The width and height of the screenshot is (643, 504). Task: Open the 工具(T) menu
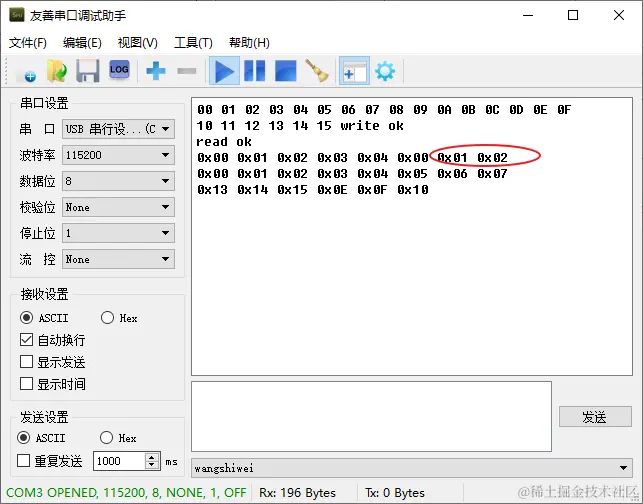(x=193, y=43)
